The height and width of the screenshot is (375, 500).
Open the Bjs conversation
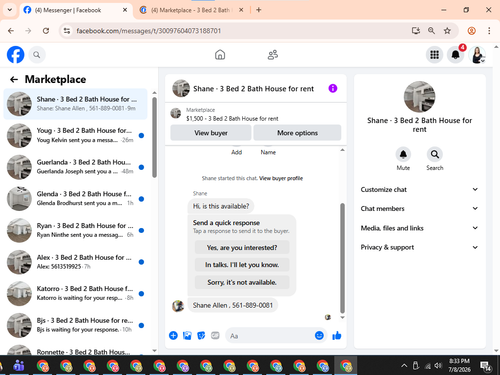(x=75, y=325)
